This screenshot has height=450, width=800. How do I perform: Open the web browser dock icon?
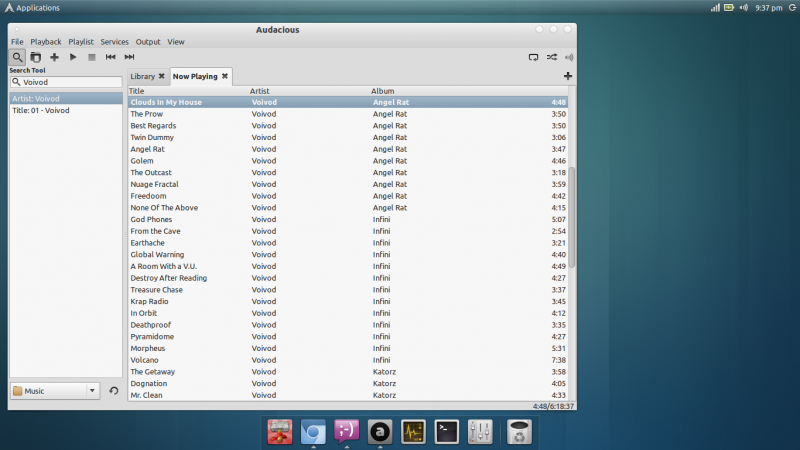(313, 432)
